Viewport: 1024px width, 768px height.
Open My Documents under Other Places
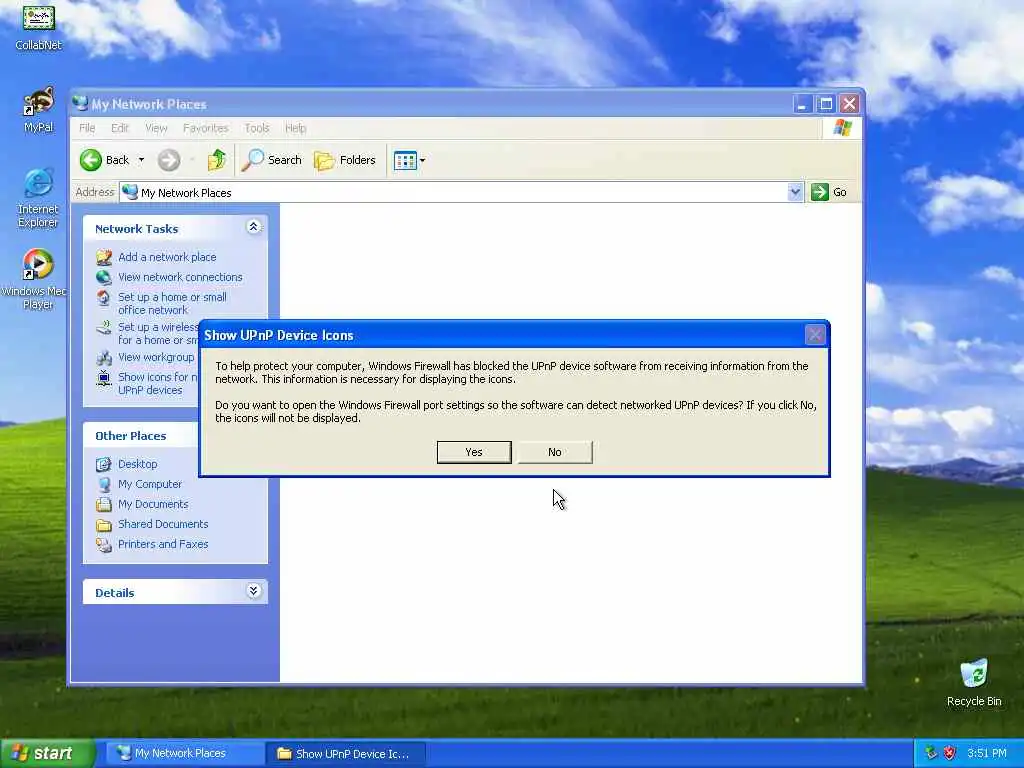pos(153,504)
